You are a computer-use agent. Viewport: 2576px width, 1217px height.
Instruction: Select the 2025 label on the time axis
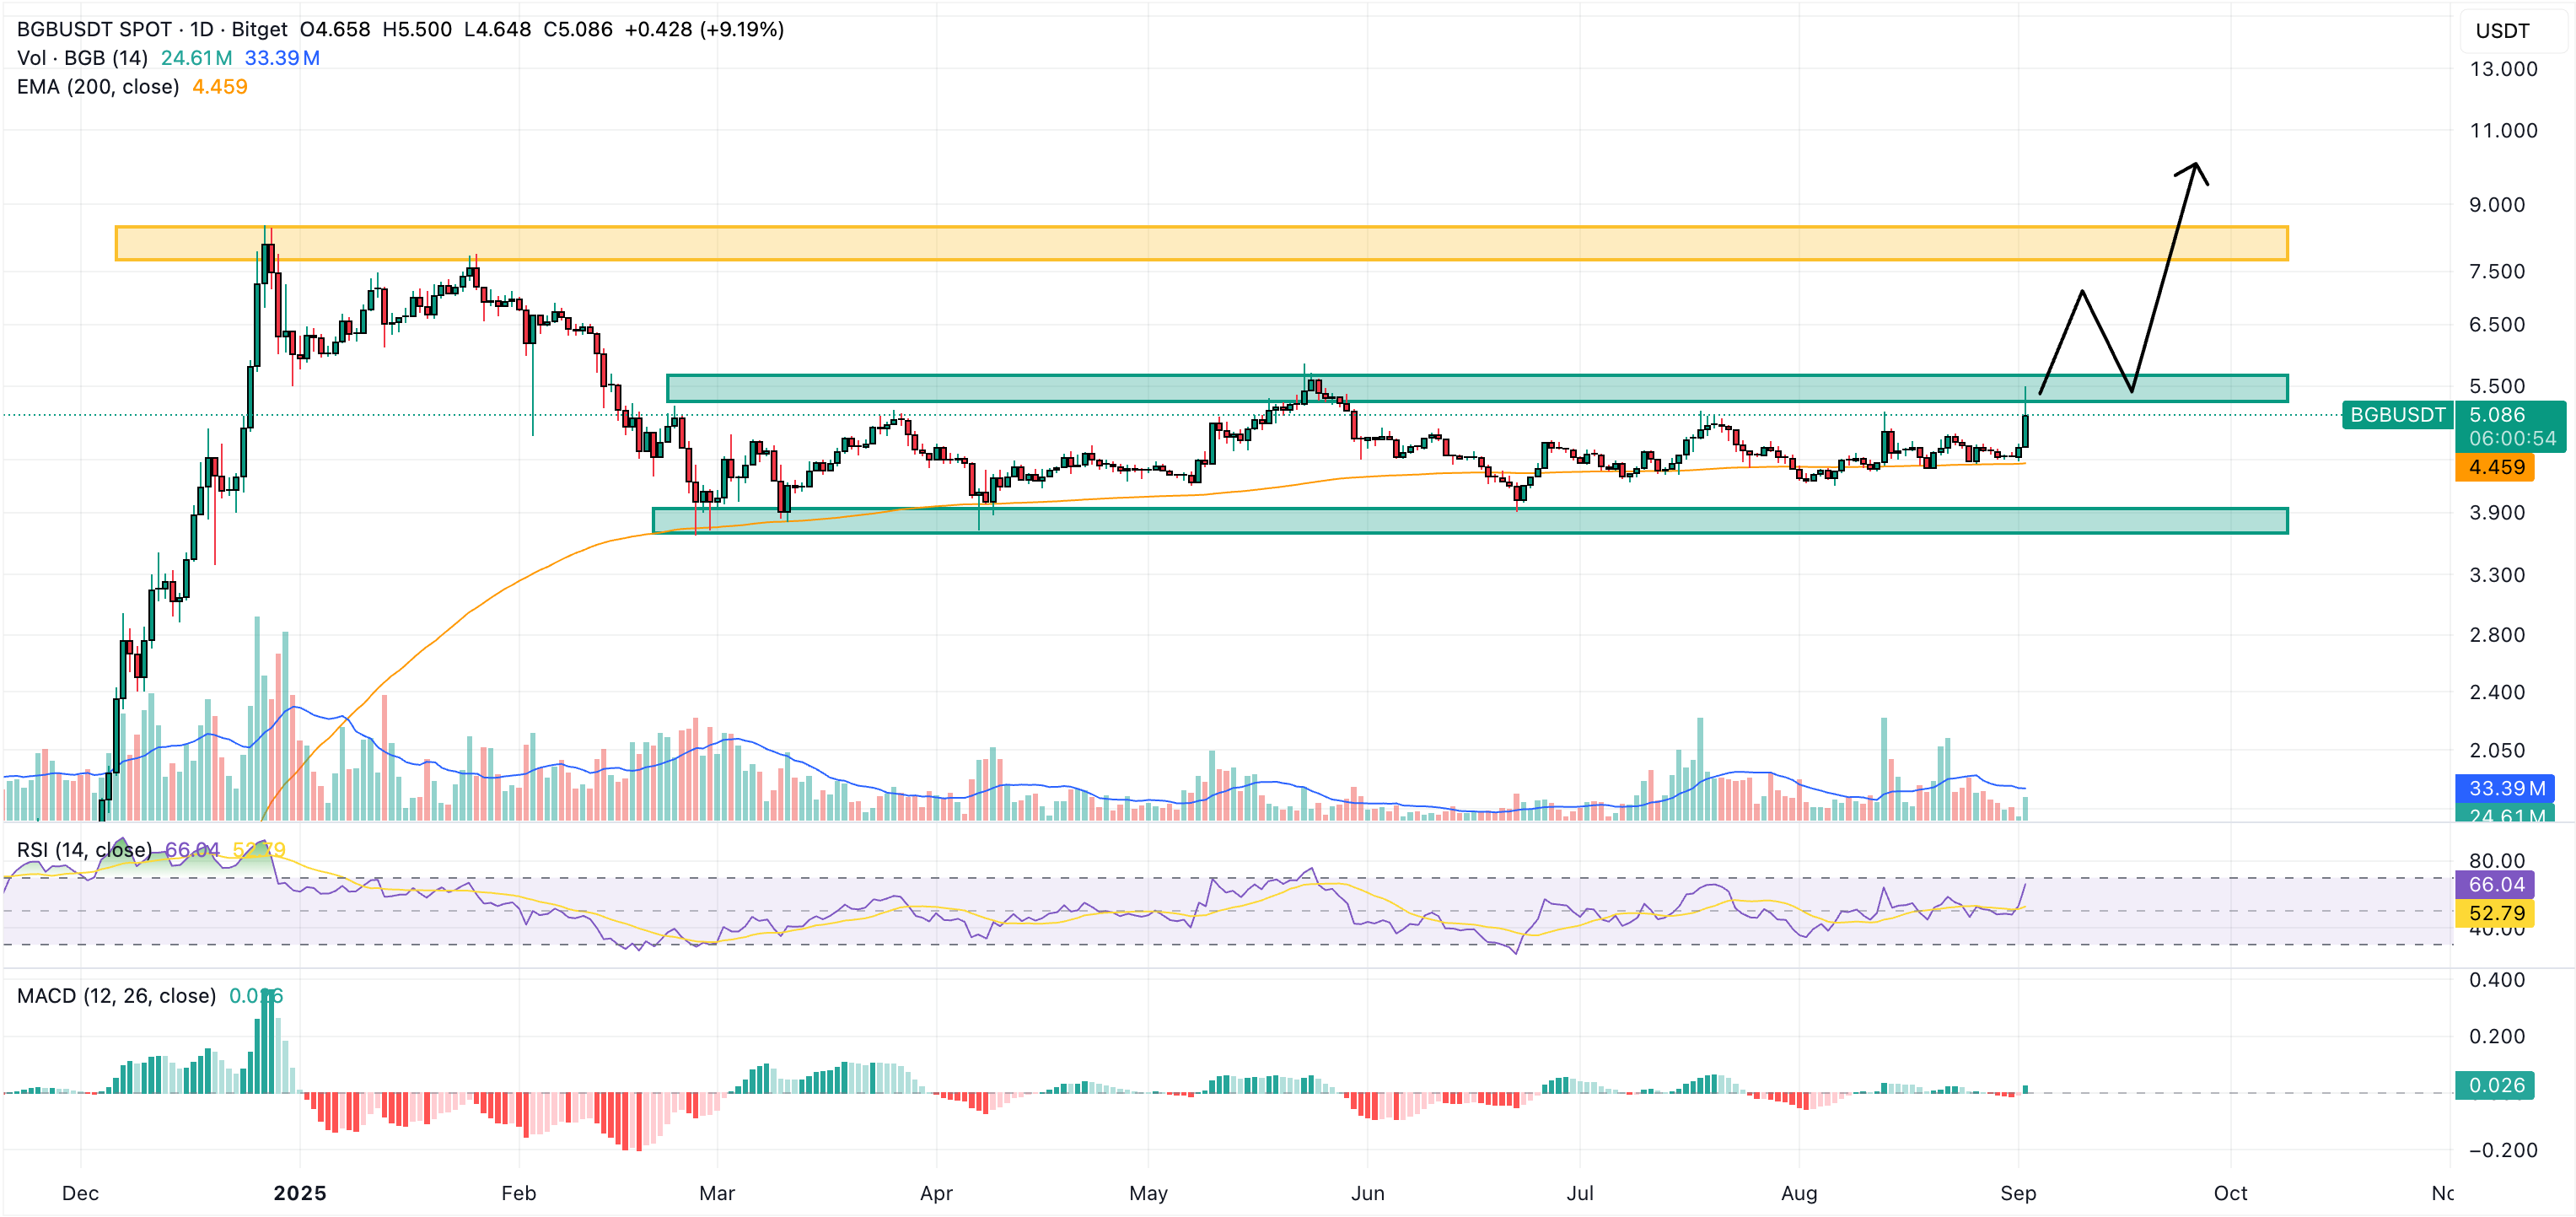pyautogui.click(x=302, y=1192)
